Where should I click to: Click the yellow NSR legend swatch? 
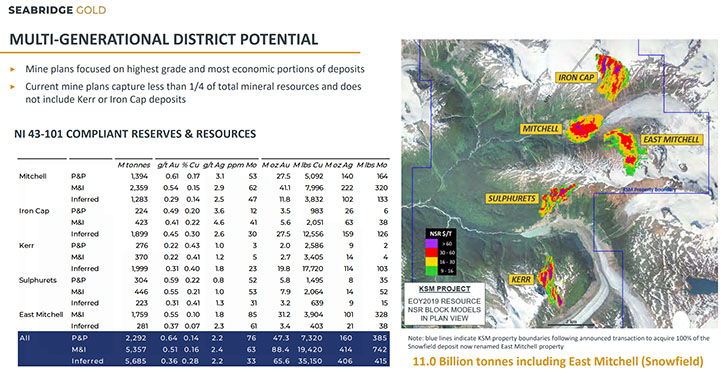tap(431, 262)
